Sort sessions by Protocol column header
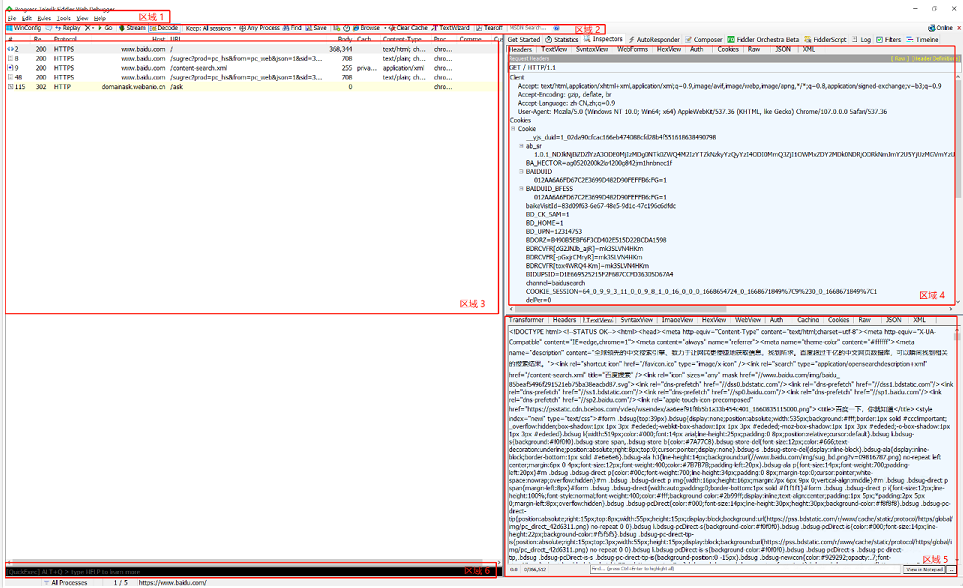The image size is (963, 588). tap(65, 39)
